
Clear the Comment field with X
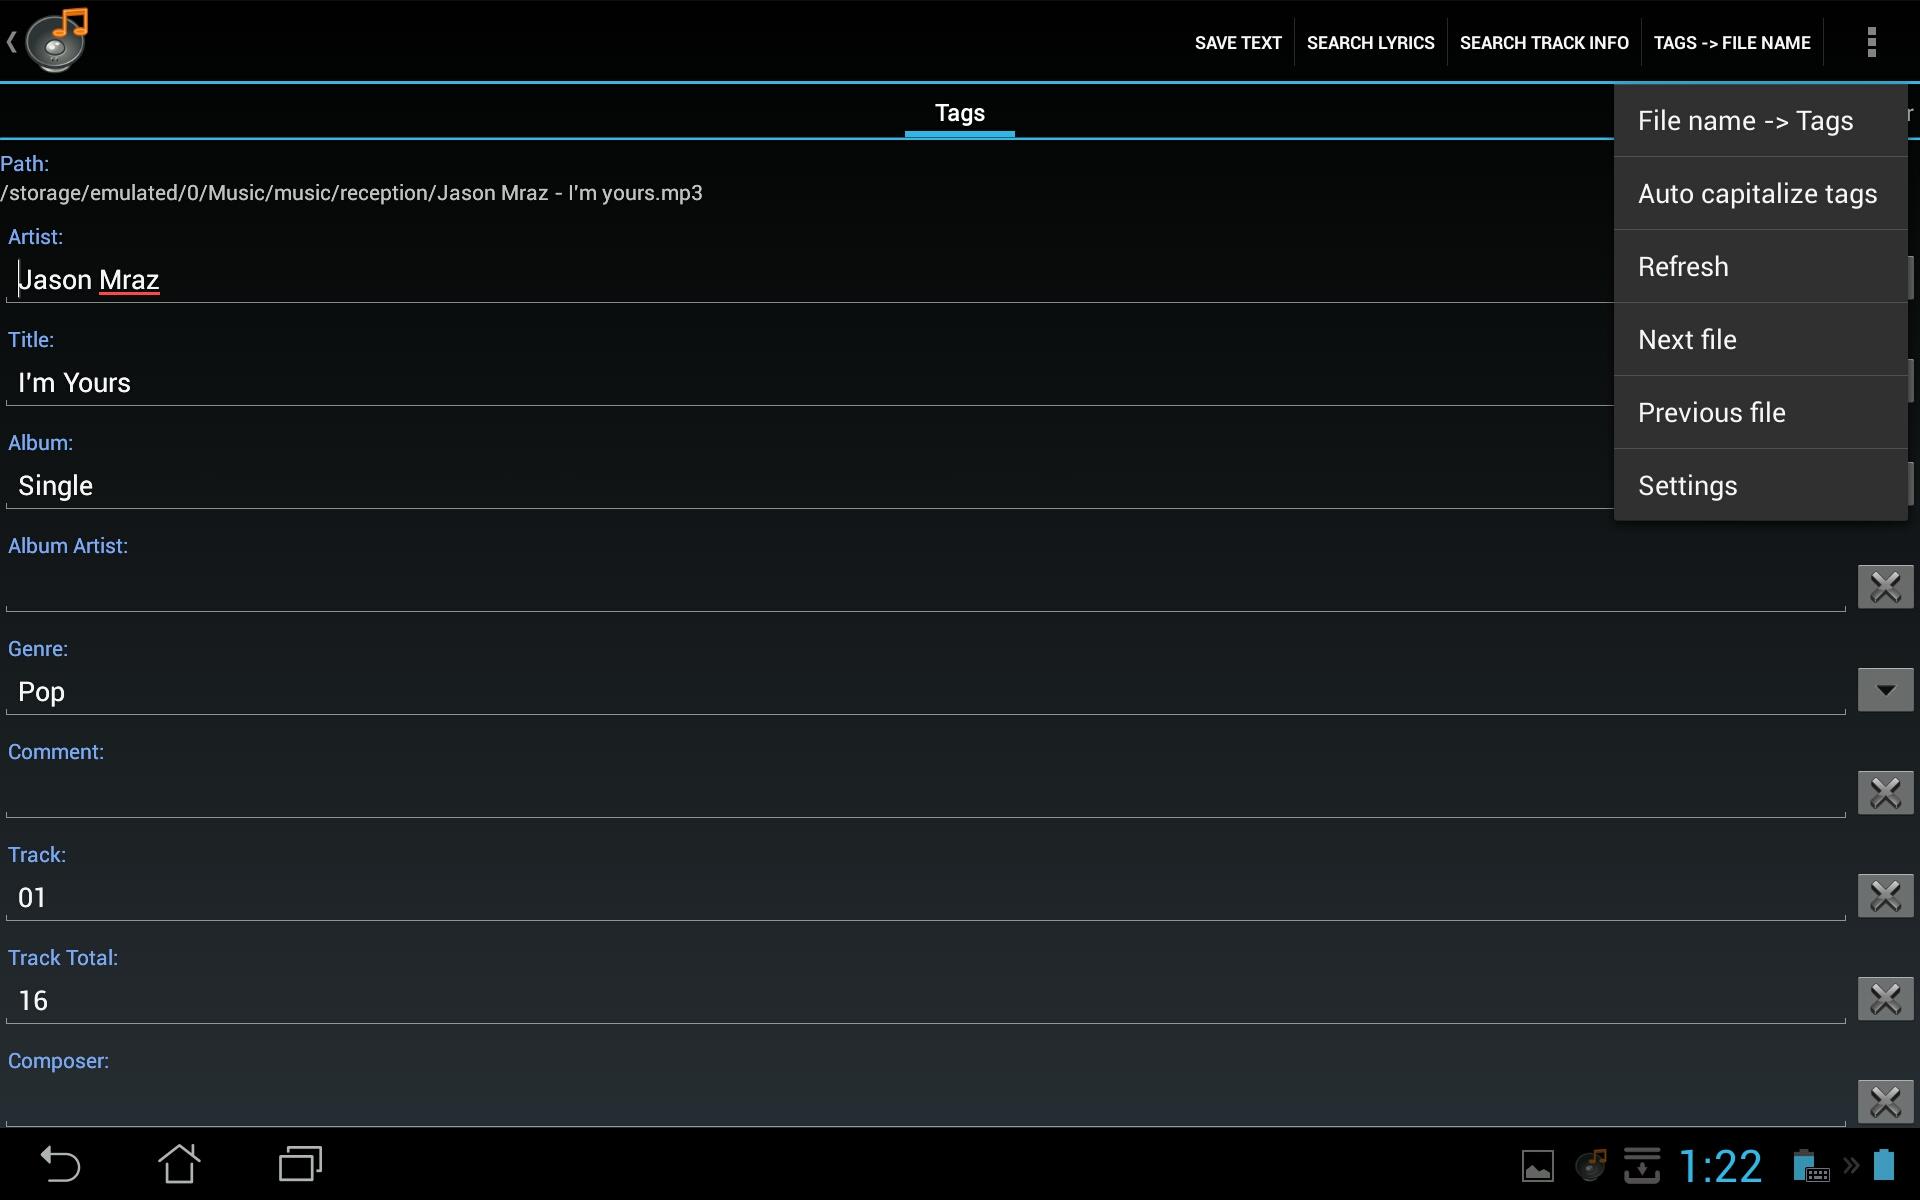(x=1885, y=793)
